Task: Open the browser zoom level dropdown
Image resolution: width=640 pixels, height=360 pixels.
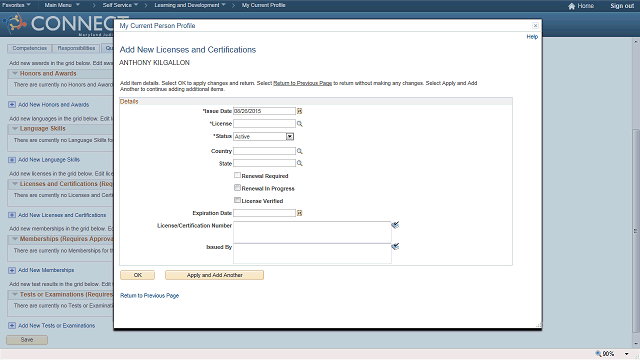Action: coord(626,354)
